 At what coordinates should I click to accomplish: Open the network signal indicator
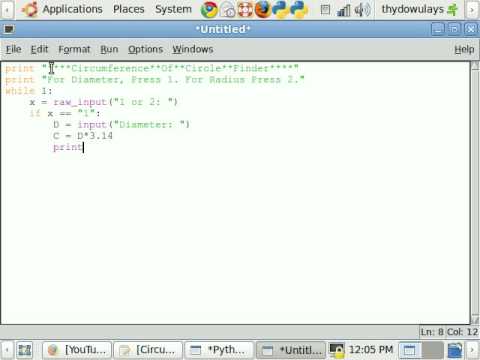[343, 10]
